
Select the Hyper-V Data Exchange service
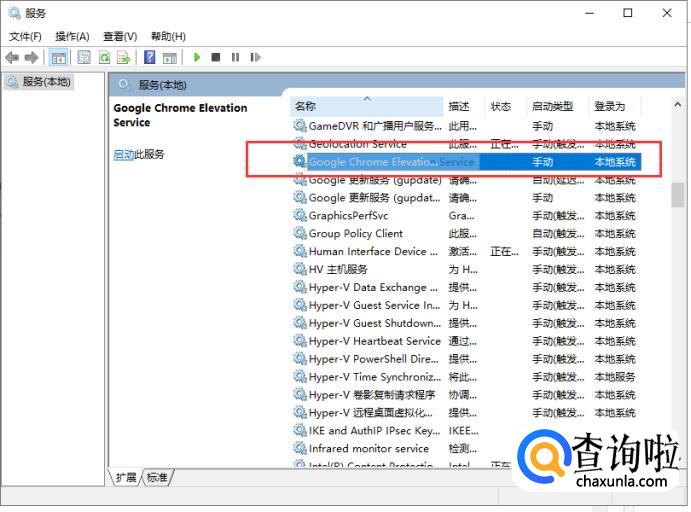[466, 287]
